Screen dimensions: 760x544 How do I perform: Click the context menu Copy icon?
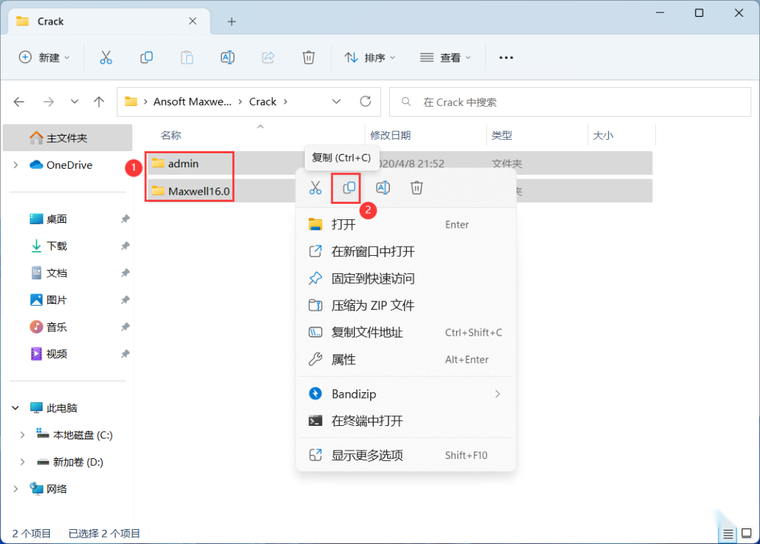click(x=348, y=188)
